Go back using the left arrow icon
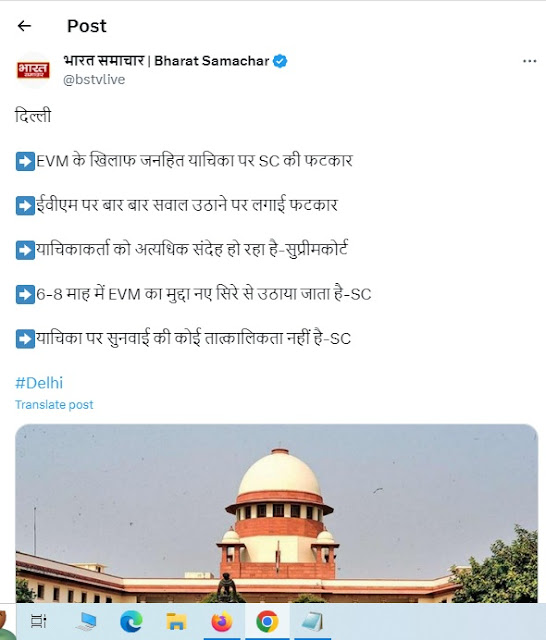The width and height of the screenshot is (546, 640). [x=24, y=26]
